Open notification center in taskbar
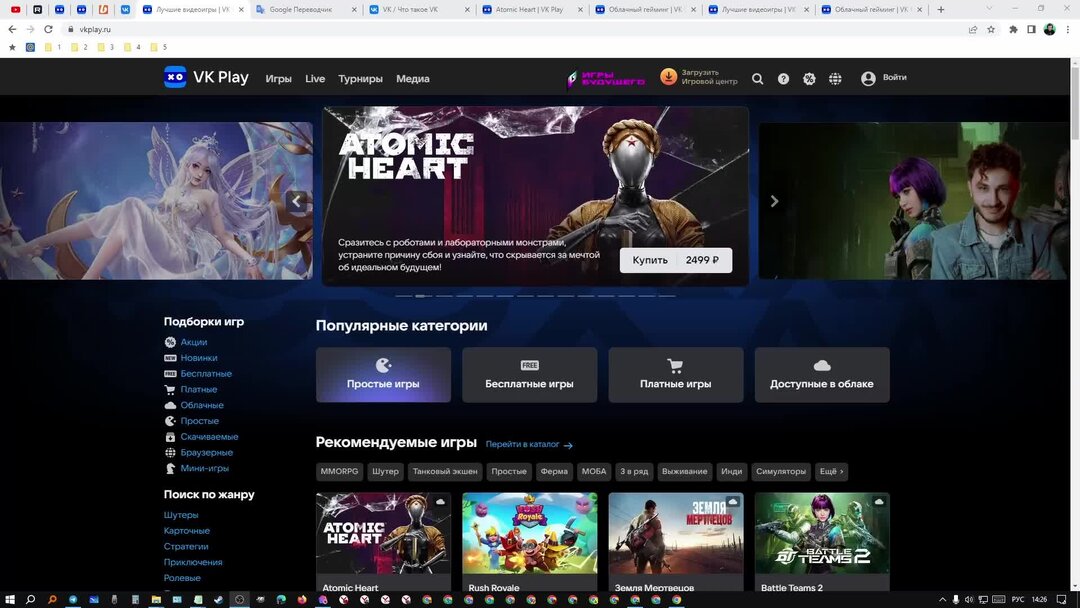This screenshot has width=1080, height=608. [x=1061, y=600]
